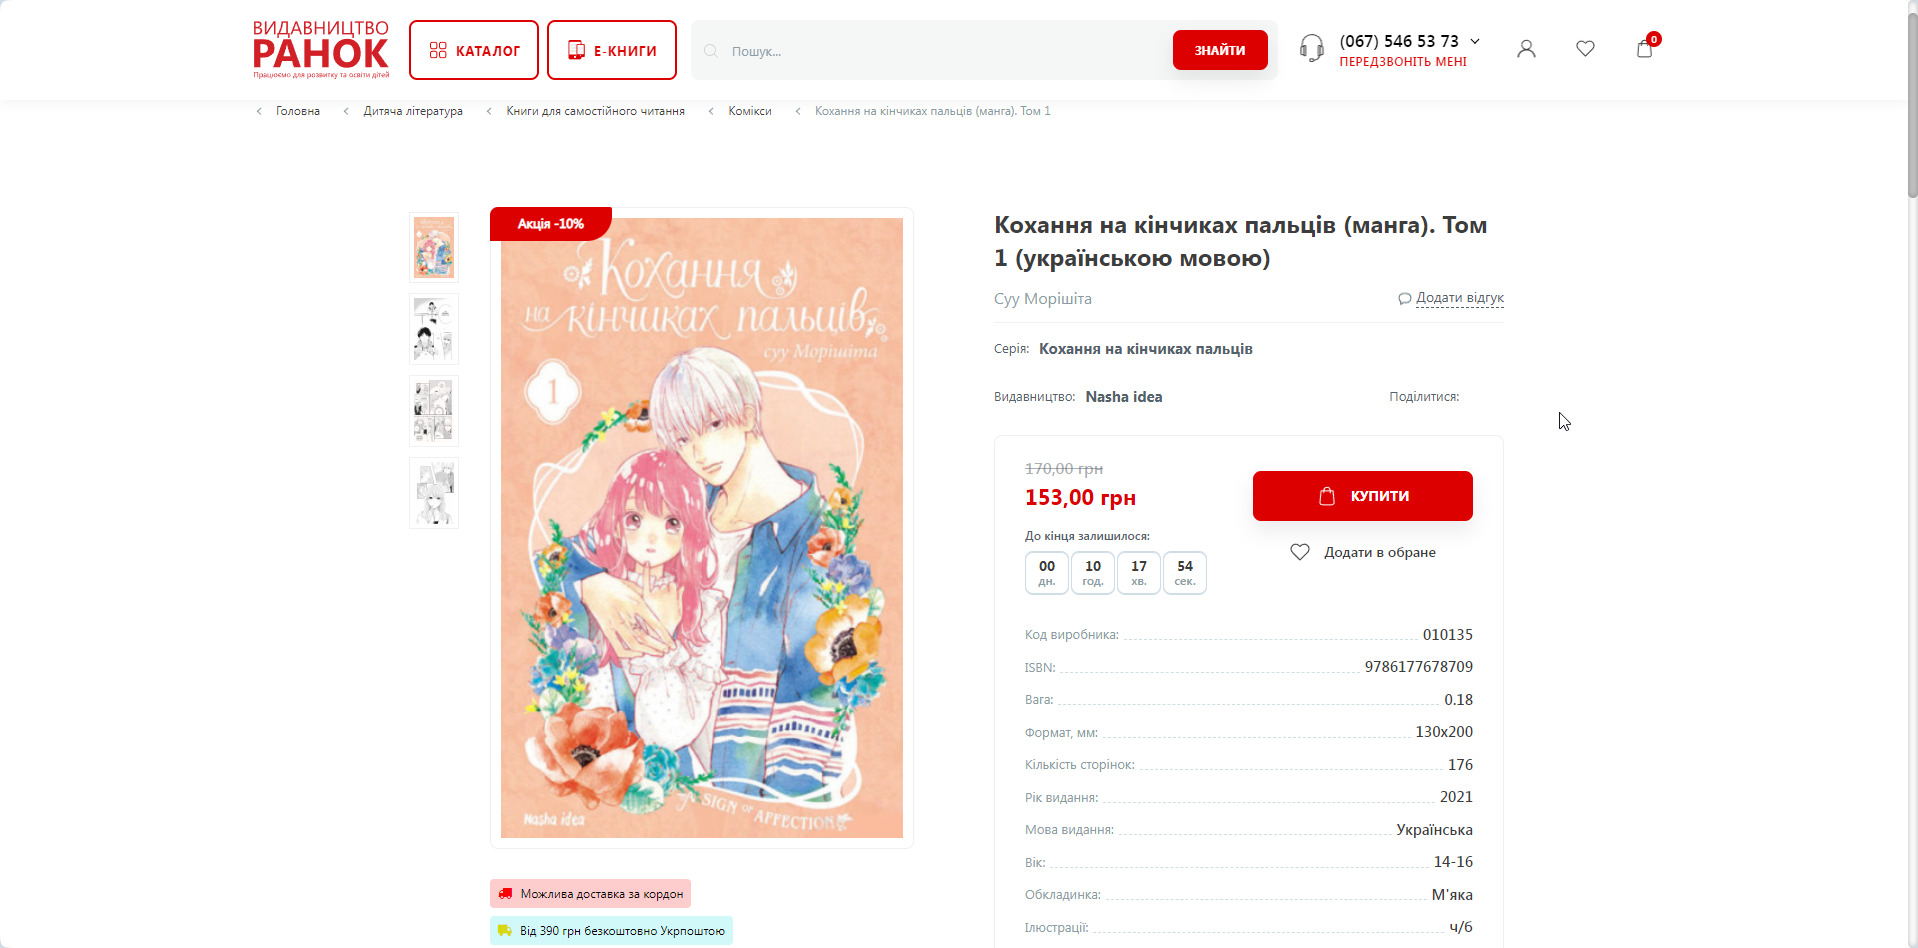Focus the Пошук search field
The image size is (1918, 948).
tap(940, 51)
